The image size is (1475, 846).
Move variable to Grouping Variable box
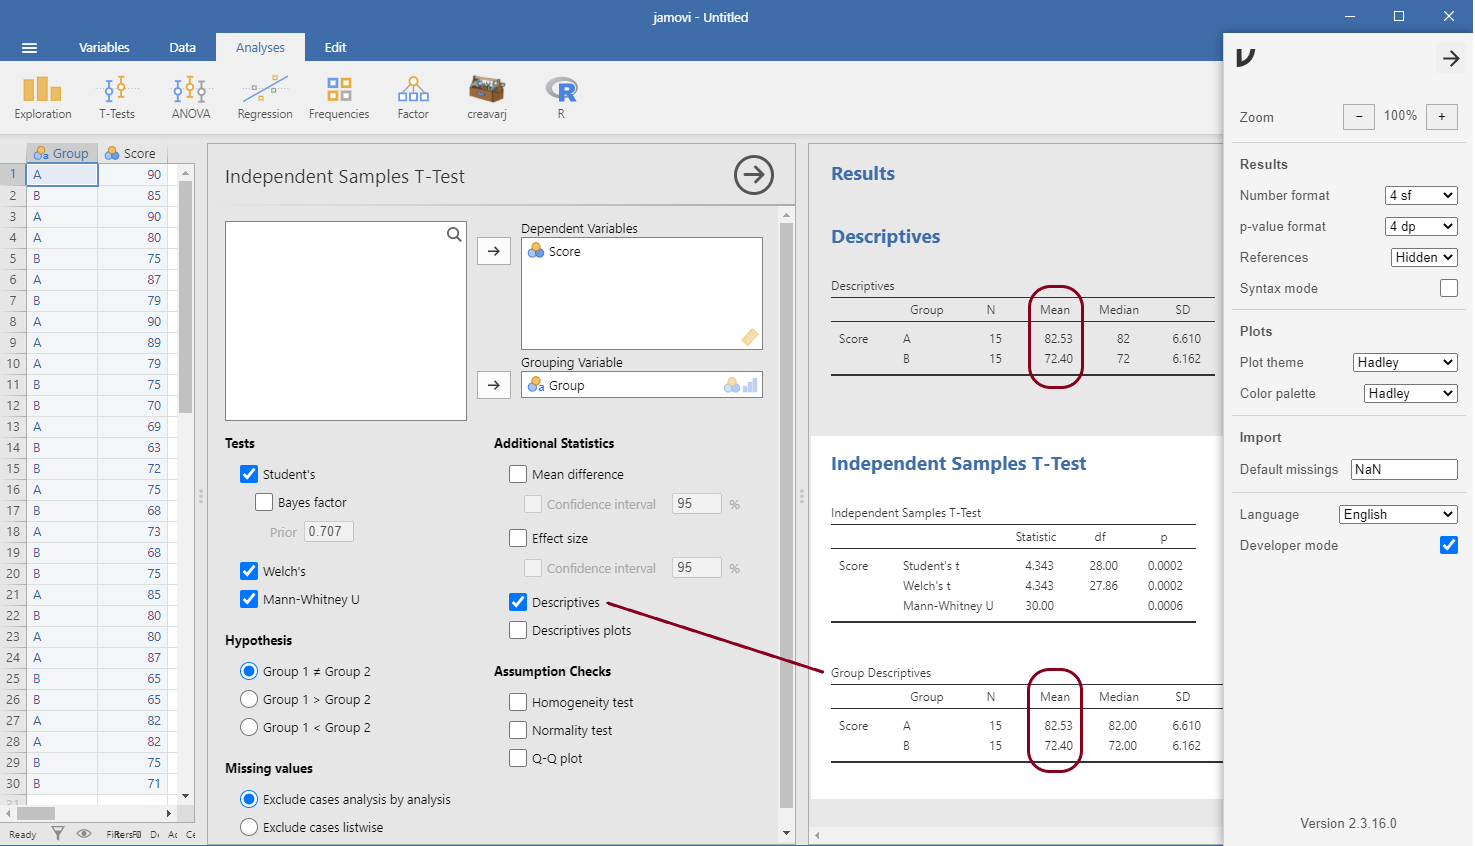[494, 384]
